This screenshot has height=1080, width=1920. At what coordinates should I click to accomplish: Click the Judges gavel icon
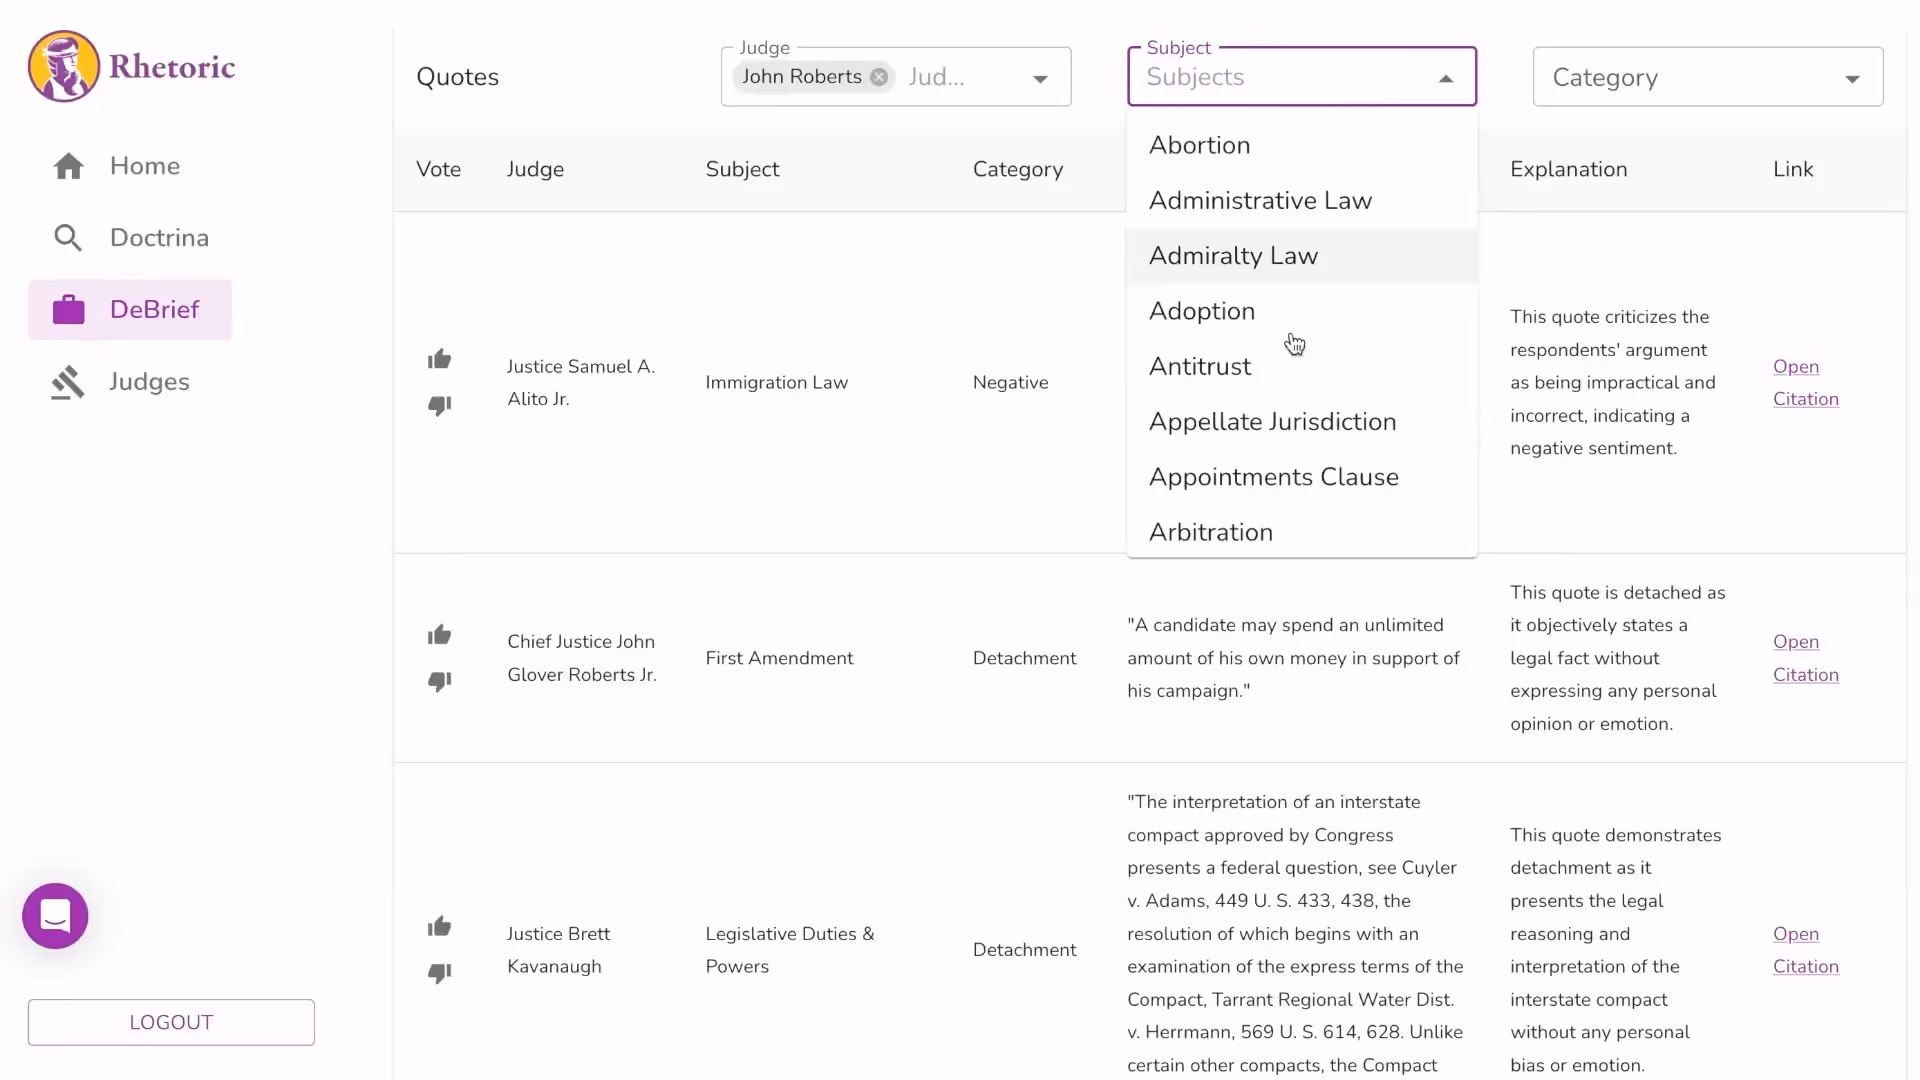click(x=68, y=382)
